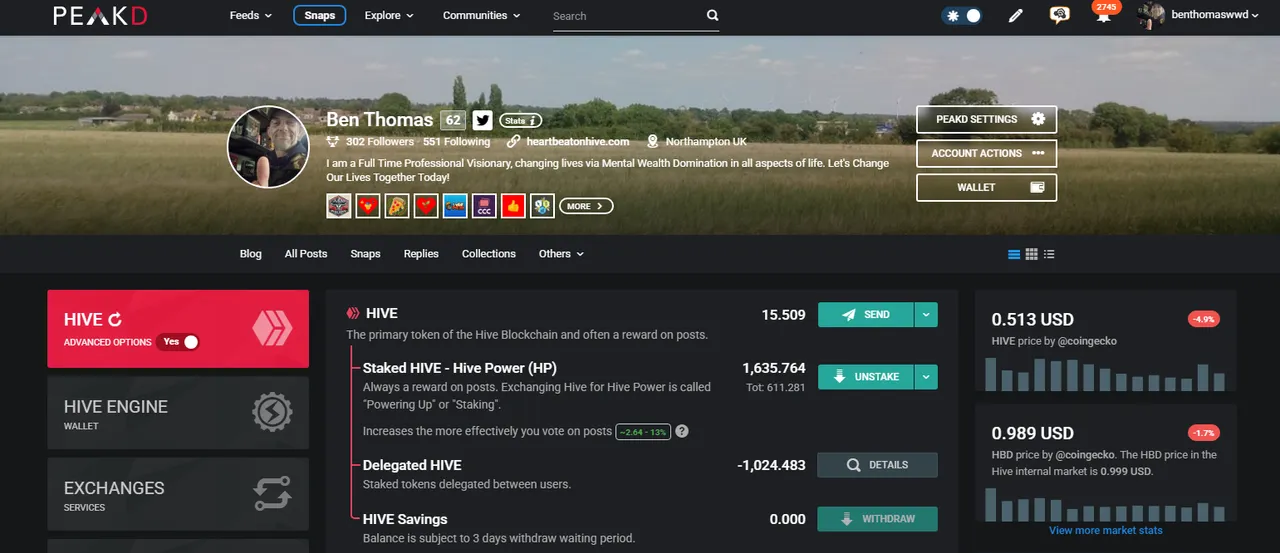Click the CCC profile badge
This screenshot has width=1280, height=553.
pos(484,206)
